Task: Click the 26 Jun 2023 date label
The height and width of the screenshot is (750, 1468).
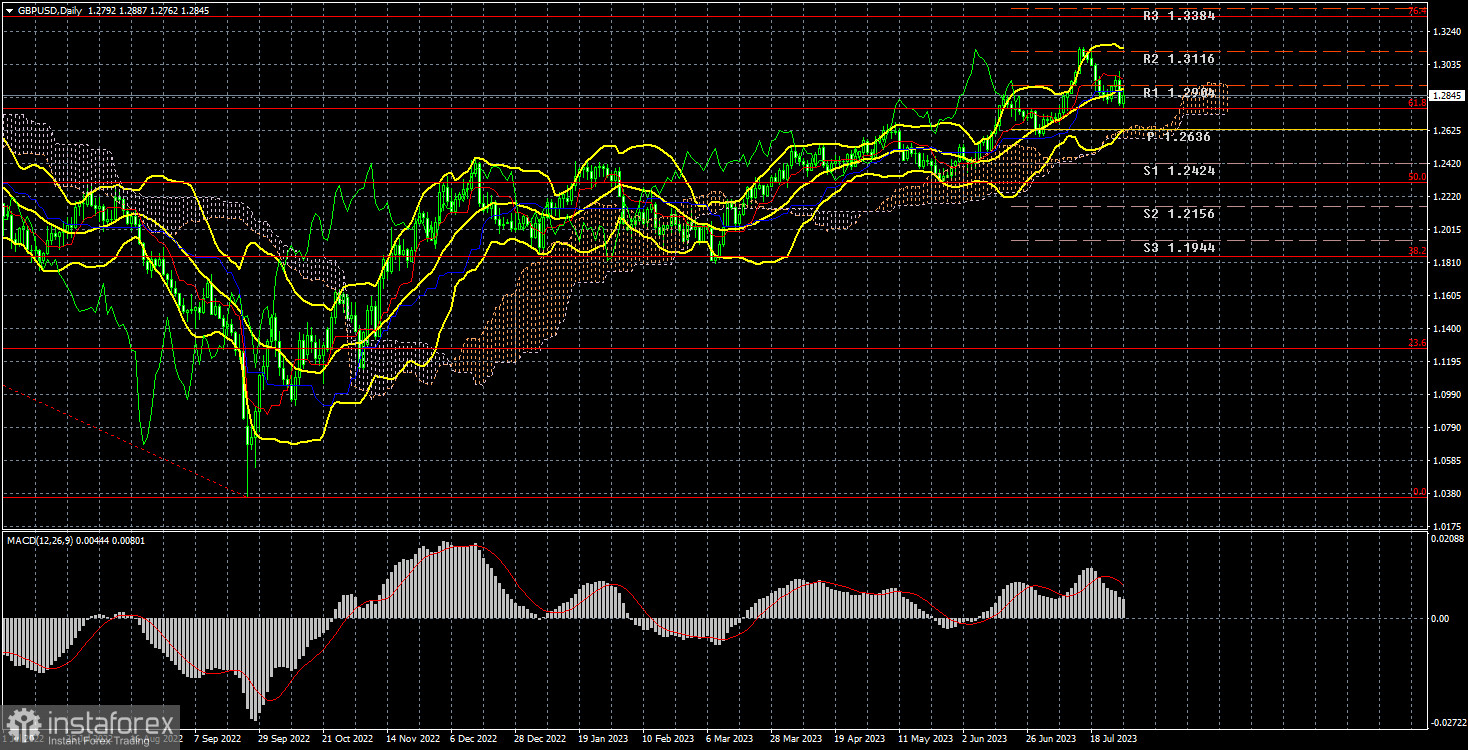Action: point(1052,739)
